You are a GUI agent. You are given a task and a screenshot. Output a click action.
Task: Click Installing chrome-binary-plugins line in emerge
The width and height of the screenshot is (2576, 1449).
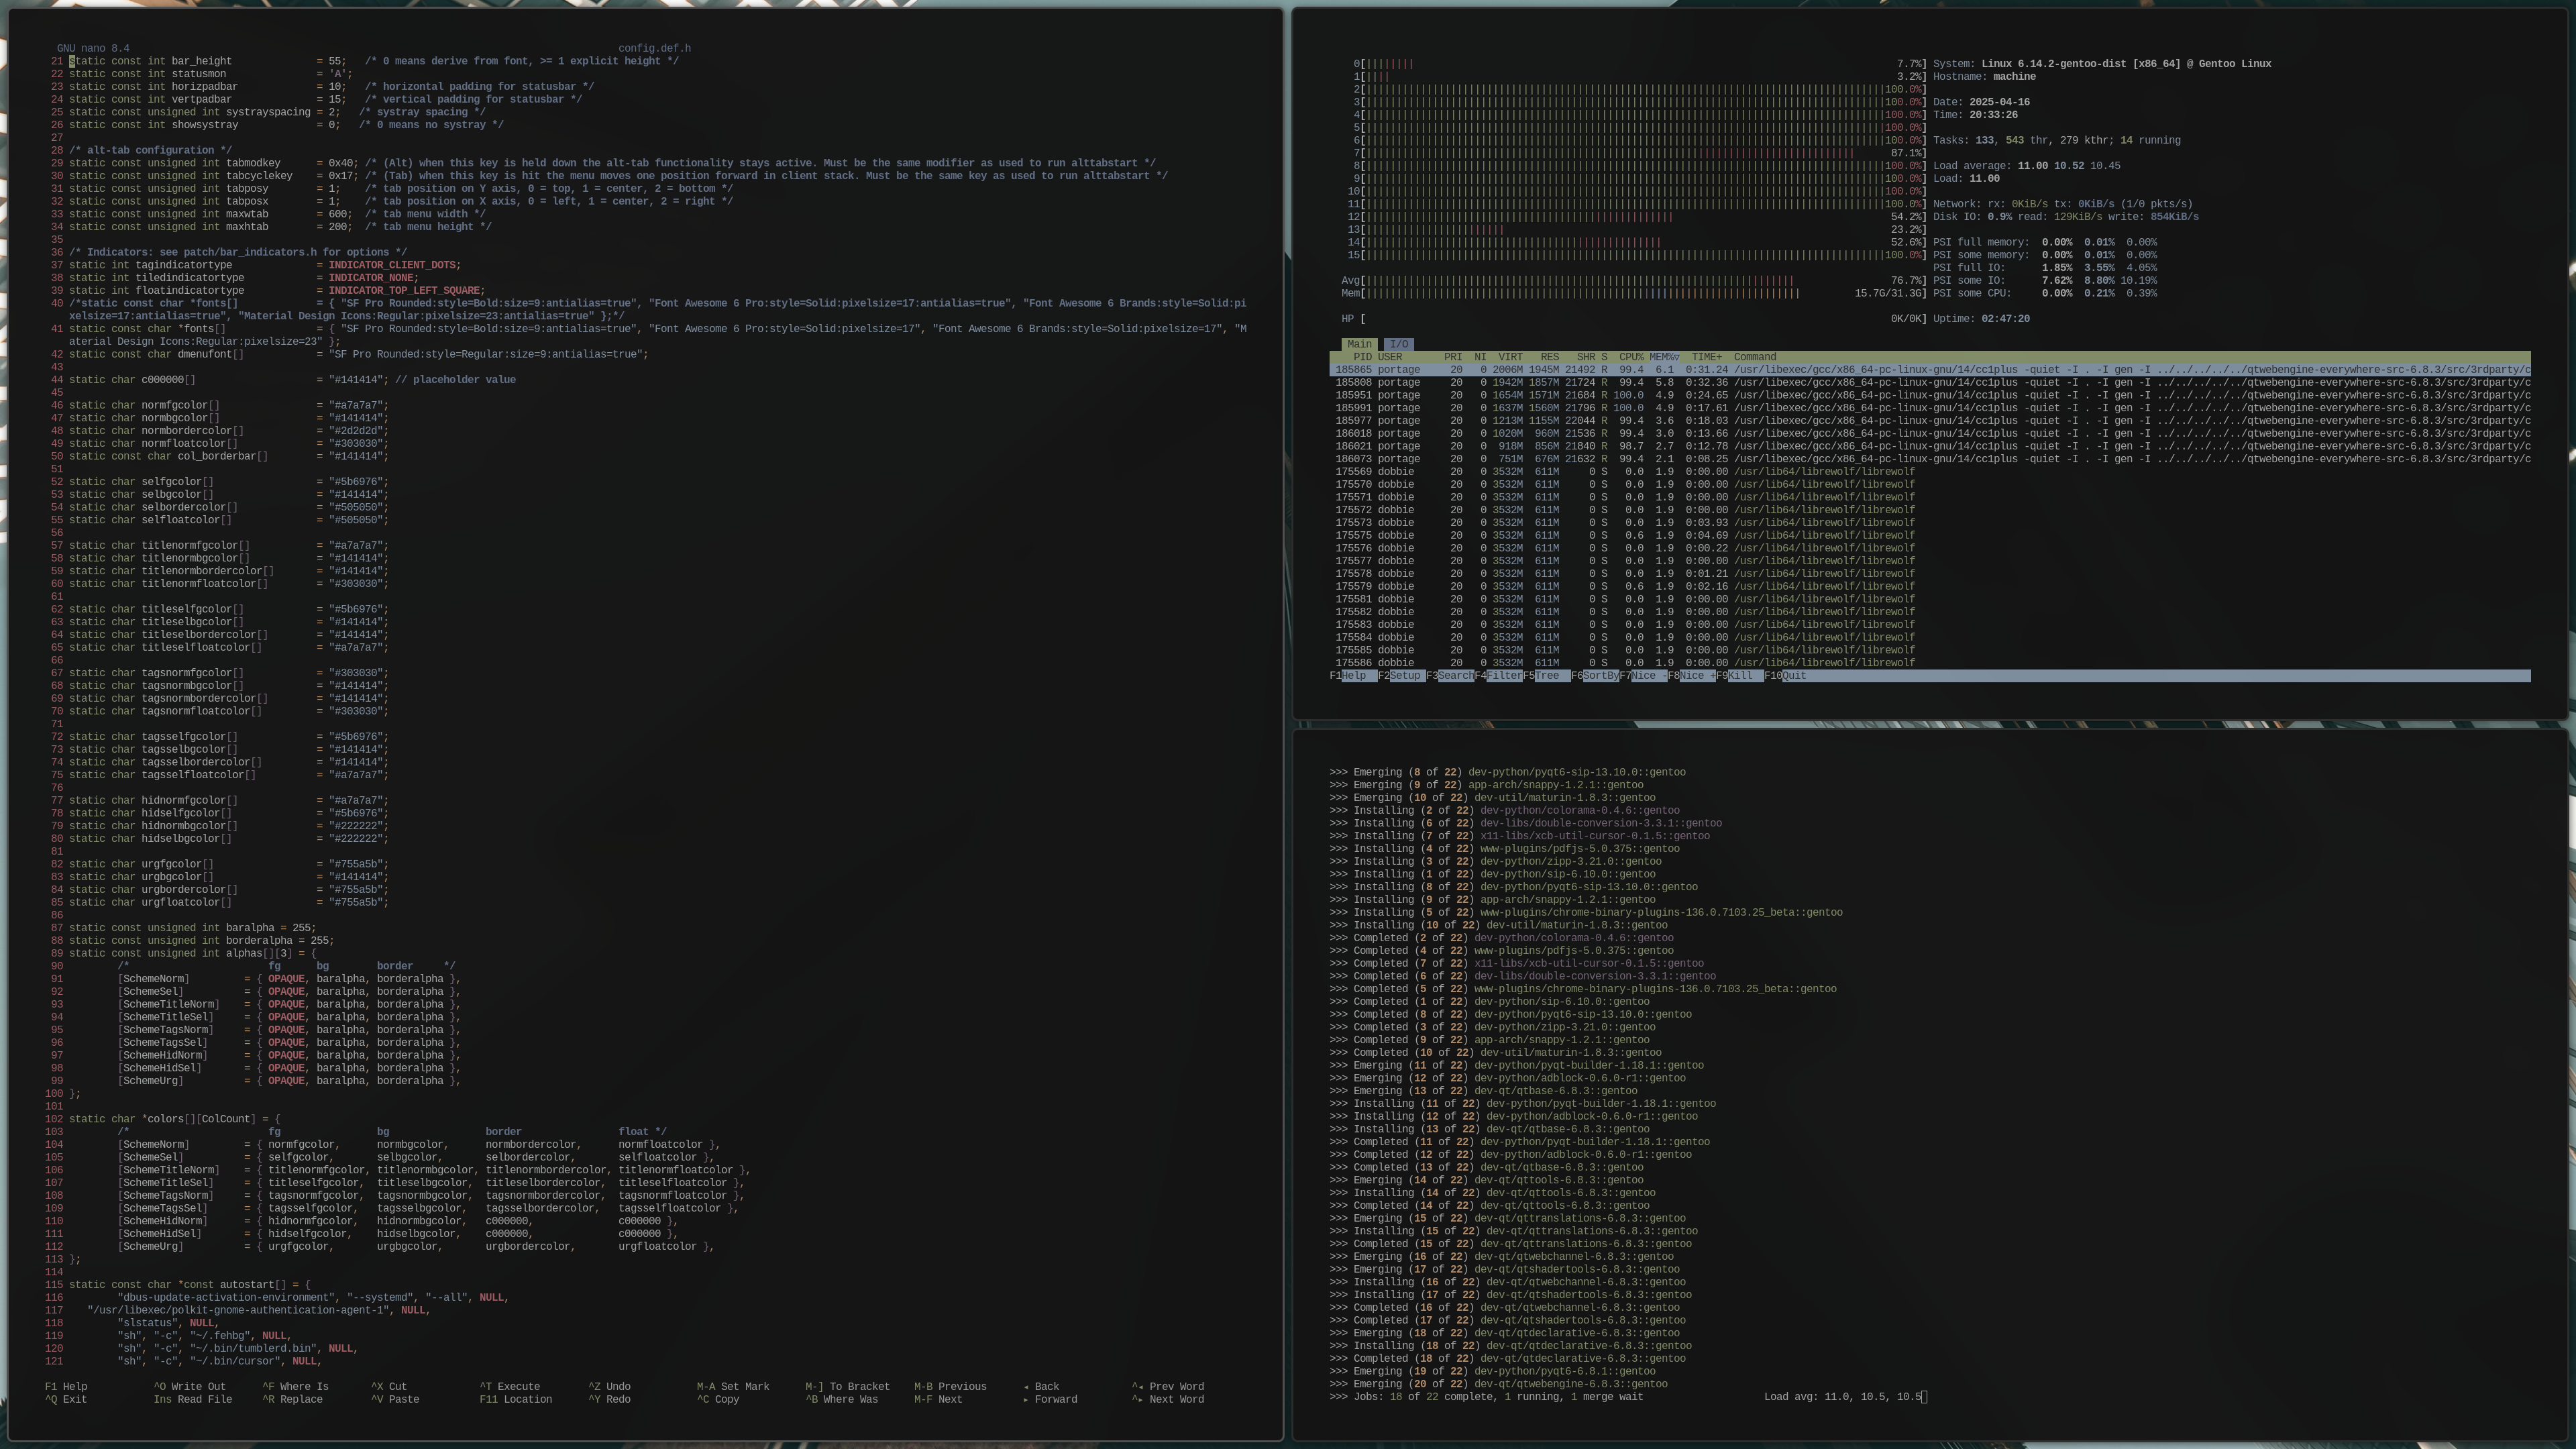point(1586,913)
